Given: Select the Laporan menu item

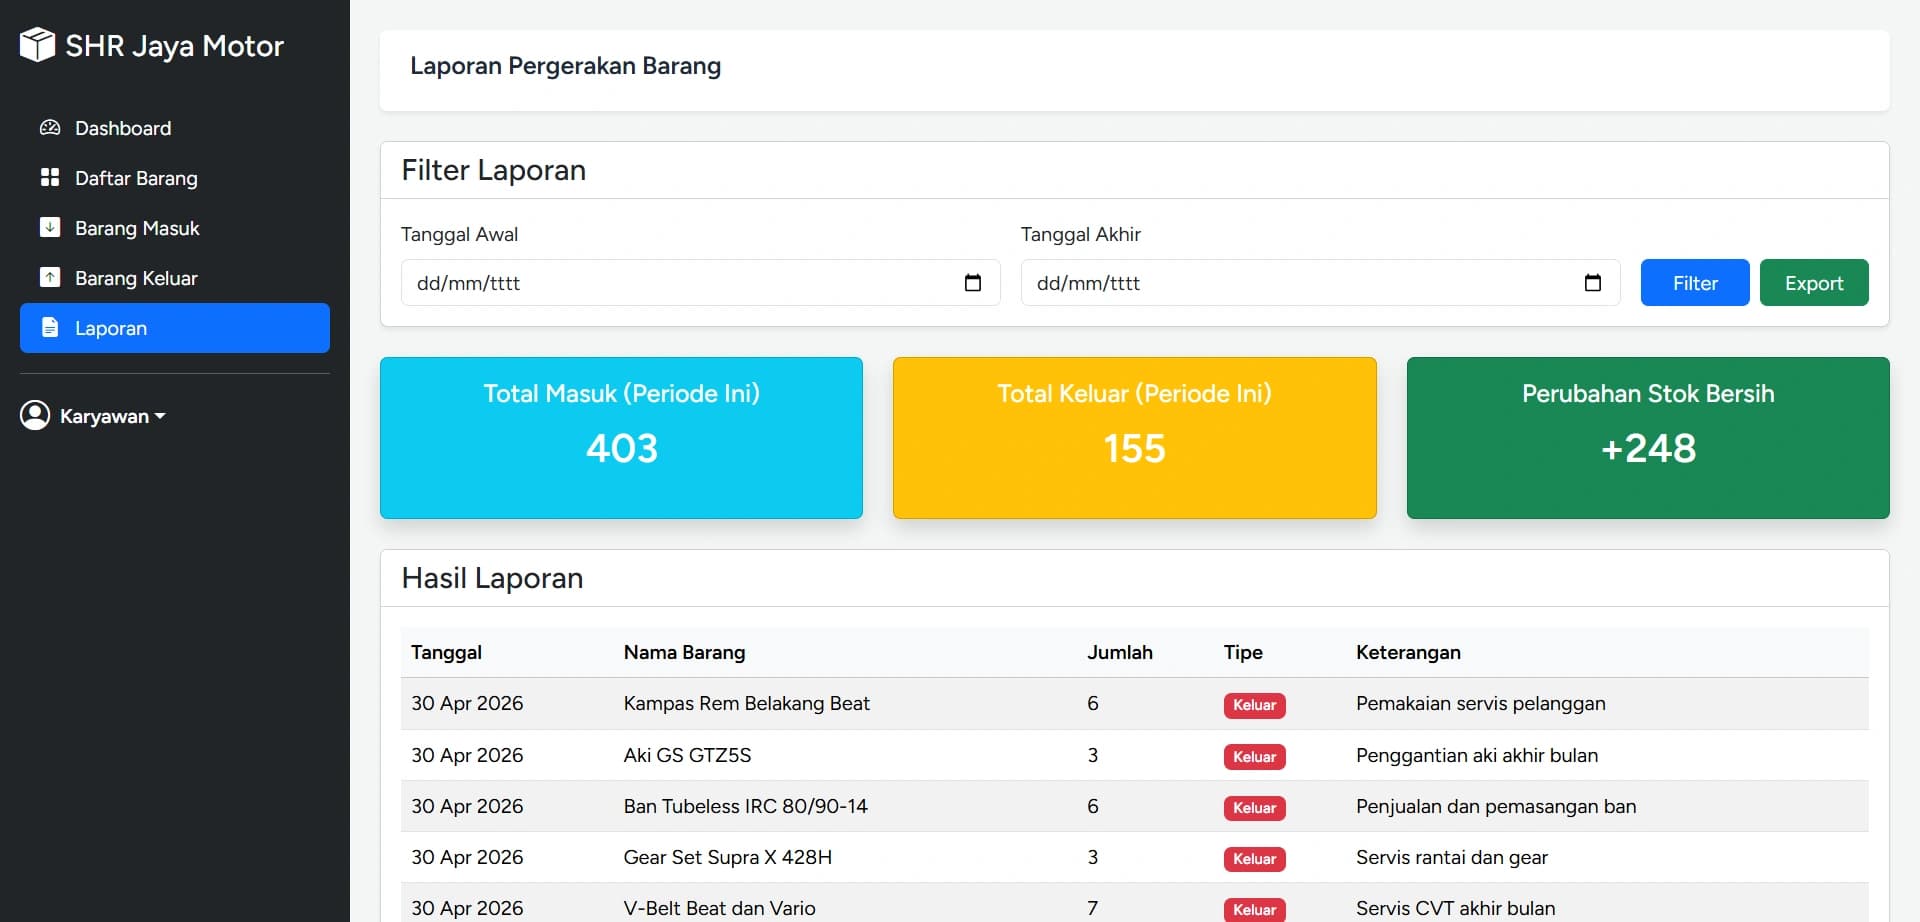Looking at the screenshot, I should [x=175, y=328].
